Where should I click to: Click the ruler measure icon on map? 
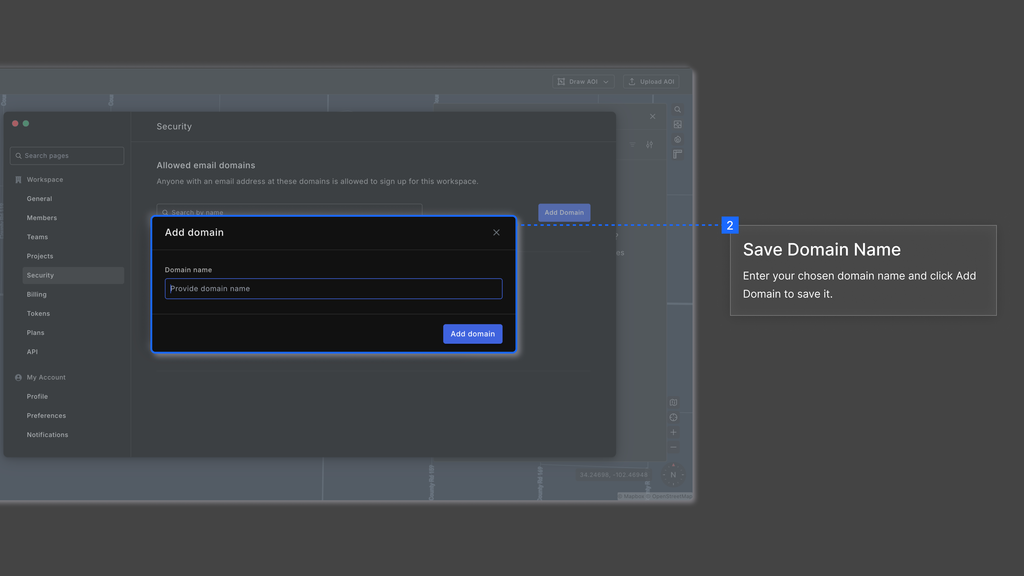pyautogui.click(x=677, y=155)
